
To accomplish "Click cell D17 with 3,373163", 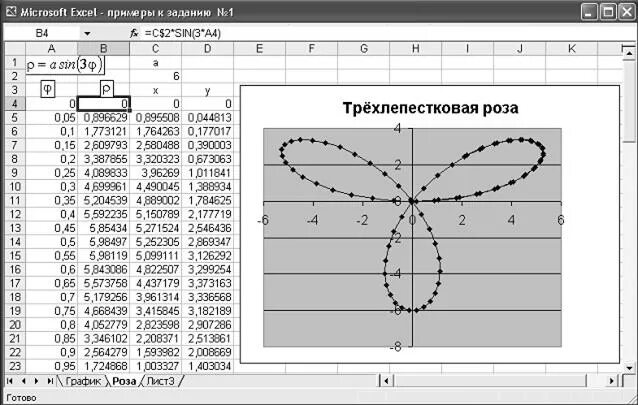I will [208, 283].
